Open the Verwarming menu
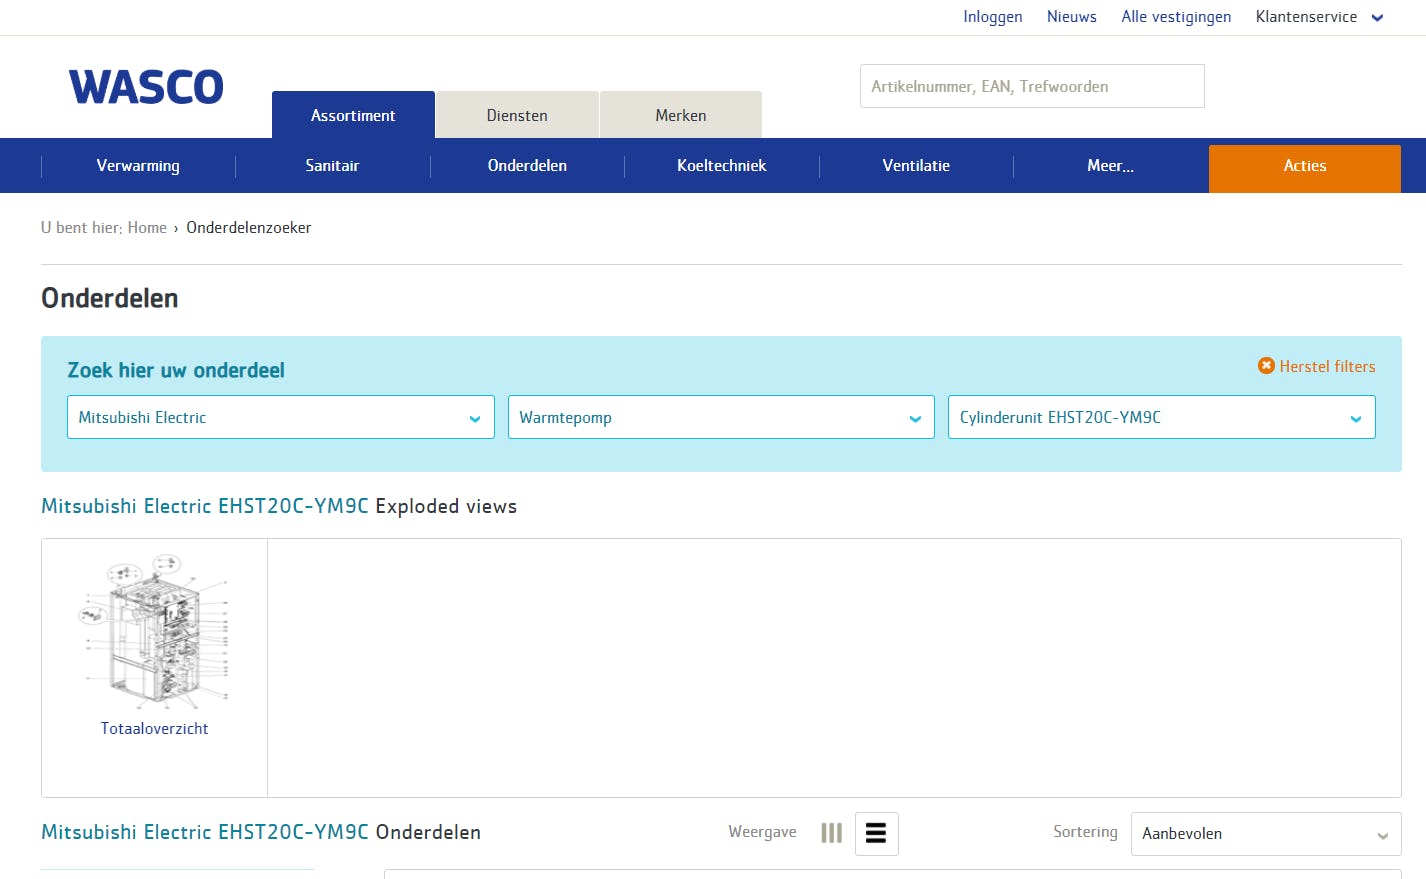Screen dimensions: 1426x879 [138, 166]
